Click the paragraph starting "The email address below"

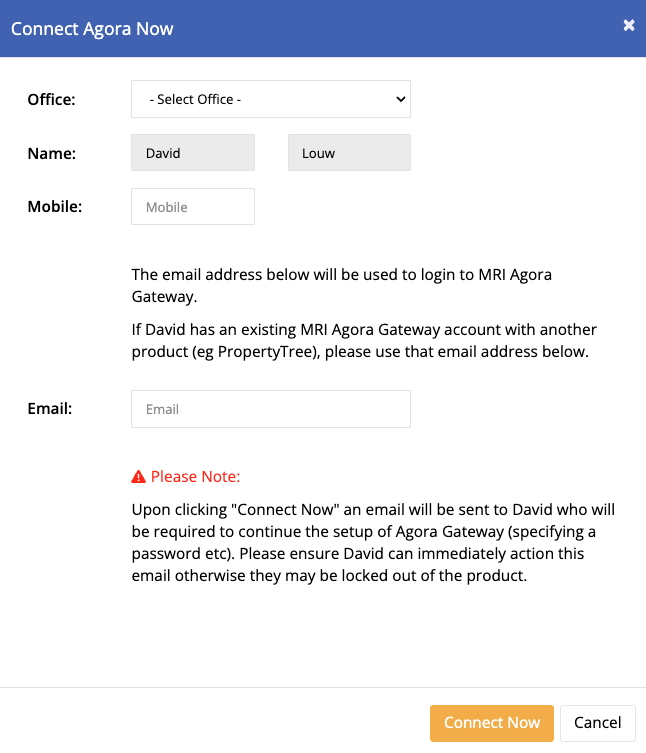pyautogui.click(x=341, y=285)
